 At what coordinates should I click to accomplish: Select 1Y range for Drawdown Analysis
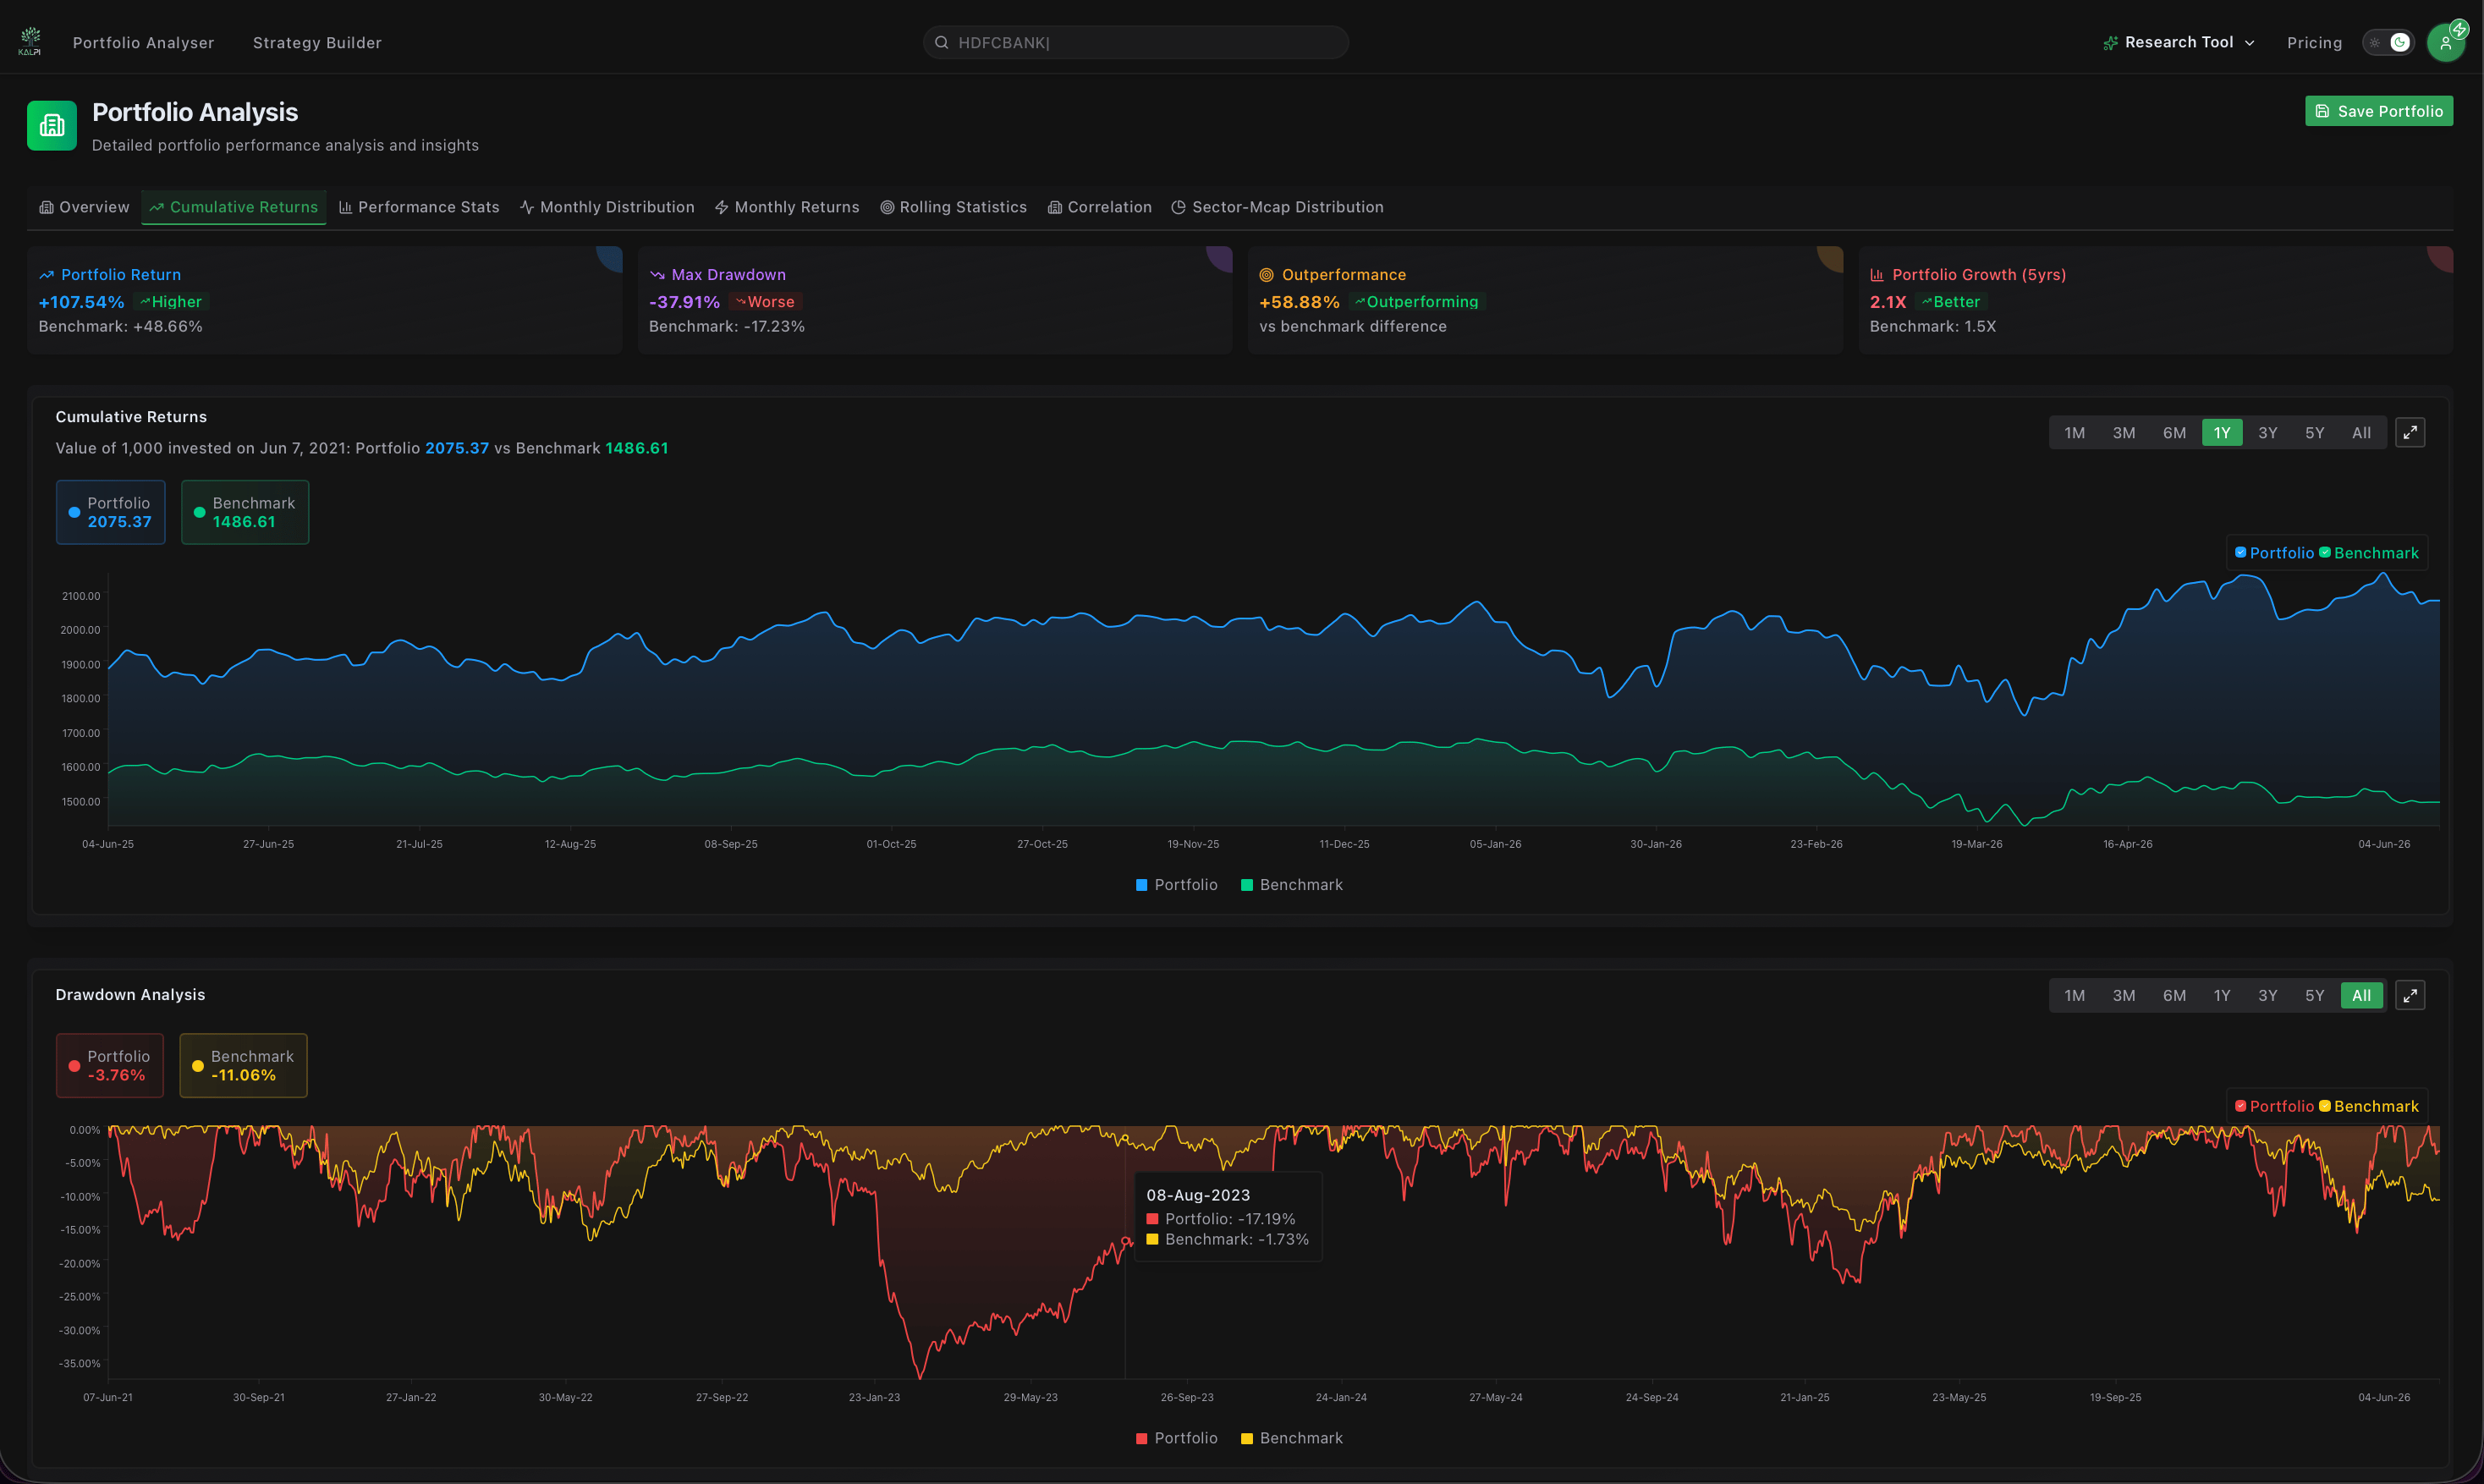(x=2221, y=995)
